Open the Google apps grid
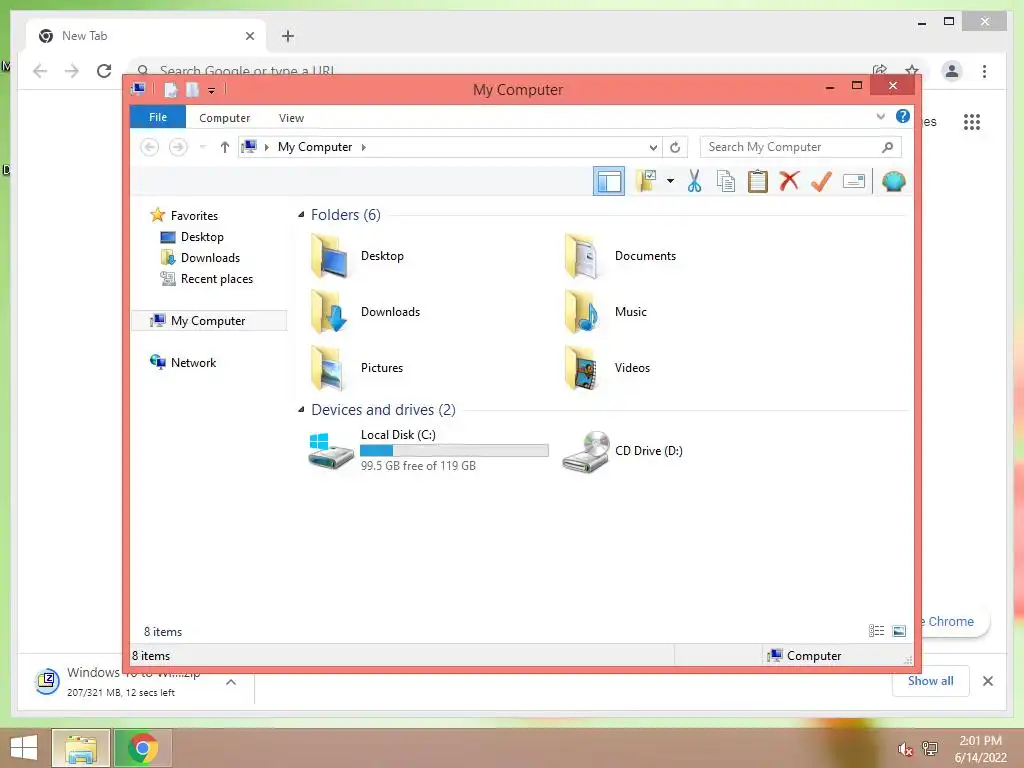The image size is (1024, 768). [x=972, y=121]
